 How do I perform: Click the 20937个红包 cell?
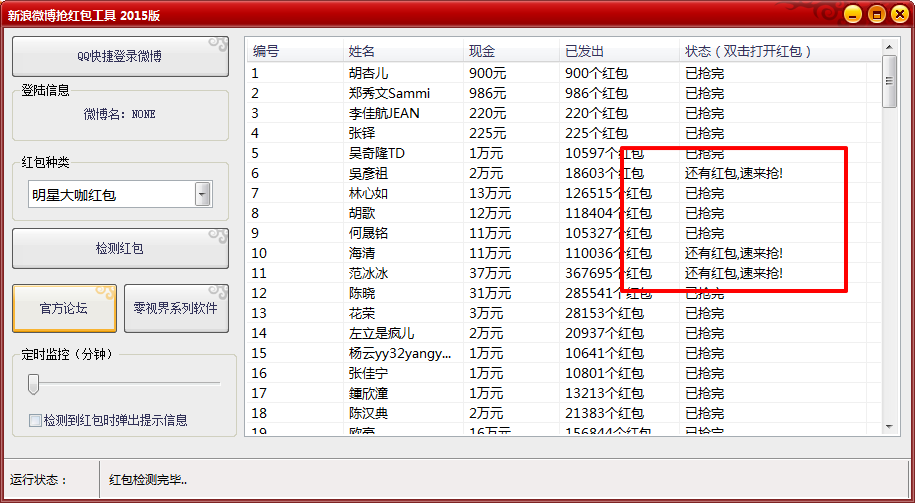605,333
